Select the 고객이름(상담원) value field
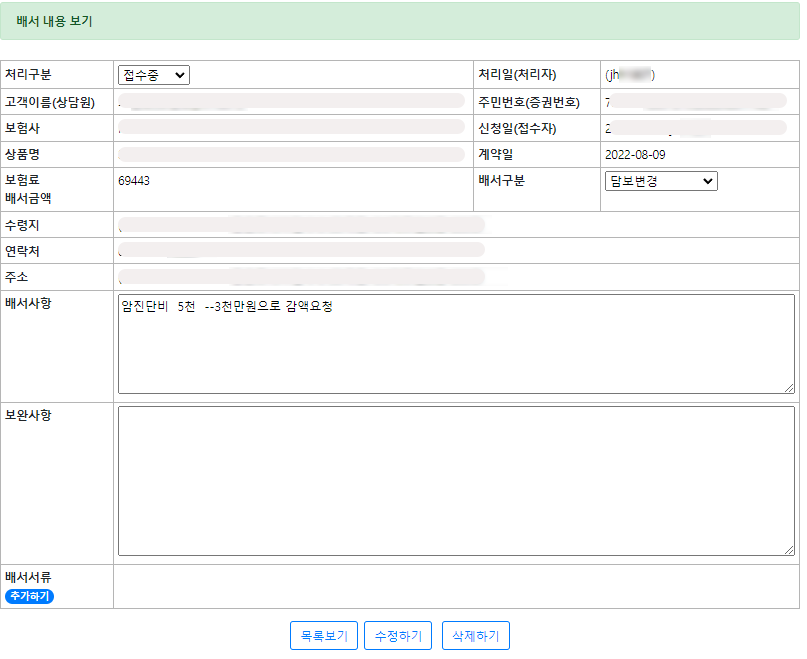Image resolution: width=807 pixels, height=659 pixels. (x=290, y=102)
